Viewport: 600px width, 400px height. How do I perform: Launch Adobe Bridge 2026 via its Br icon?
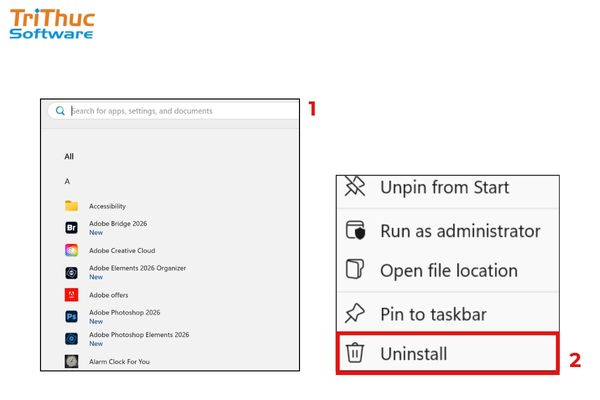click(72, 228)
